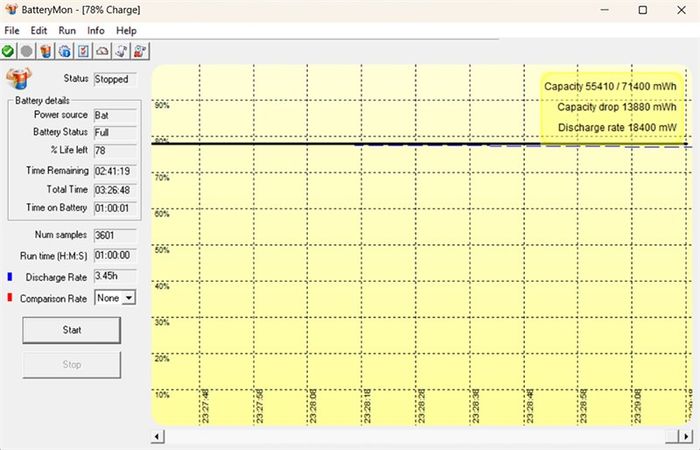The image size is (700, 450).
Task: Click the gray circle stop toolbar icon
Action: pos(27,50)
